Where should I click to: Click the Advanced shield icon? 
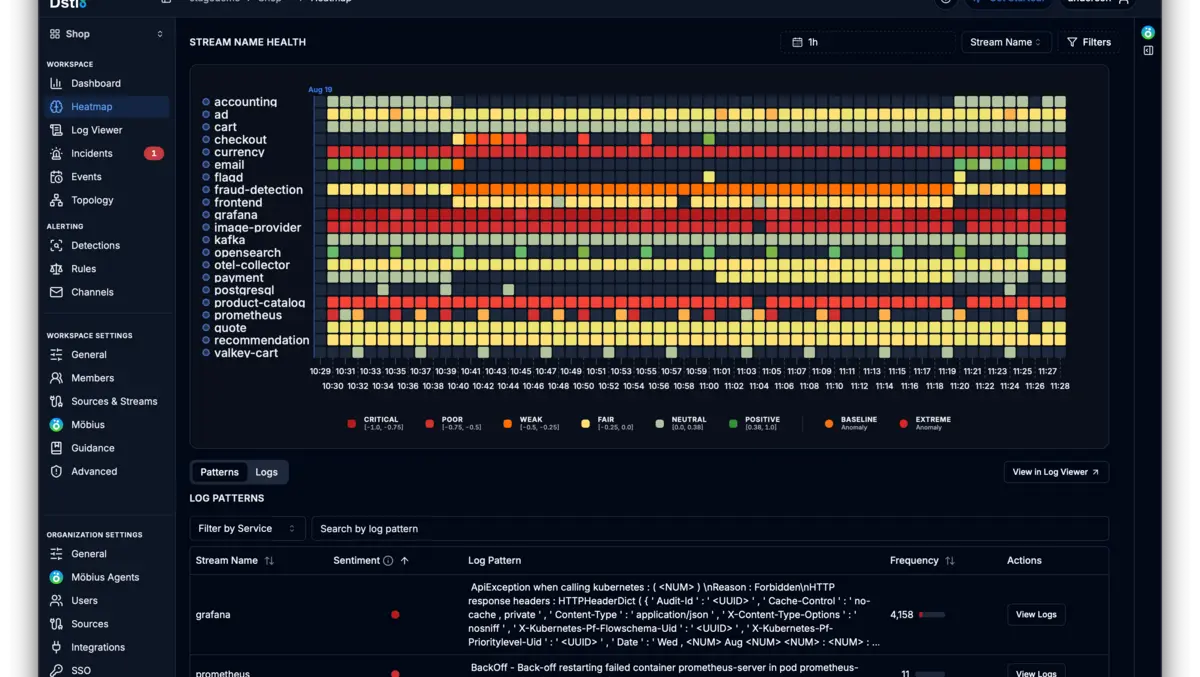[x=56, y=471]
